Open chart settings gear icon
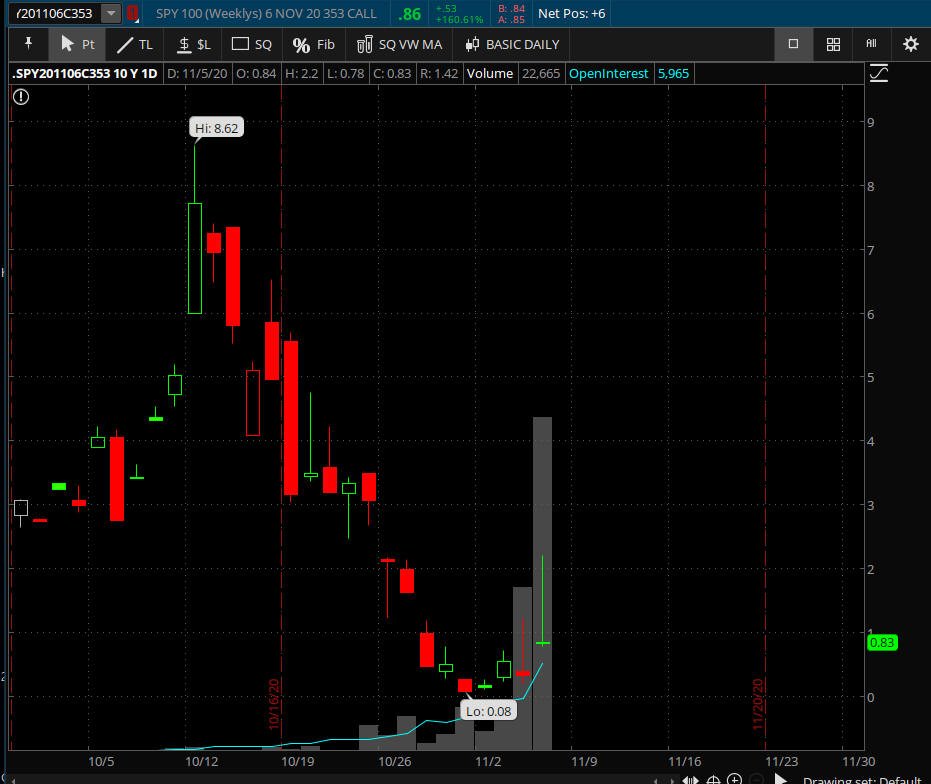Image resolution: width=931 pixels, height=784 pixels. pos(910,44)
